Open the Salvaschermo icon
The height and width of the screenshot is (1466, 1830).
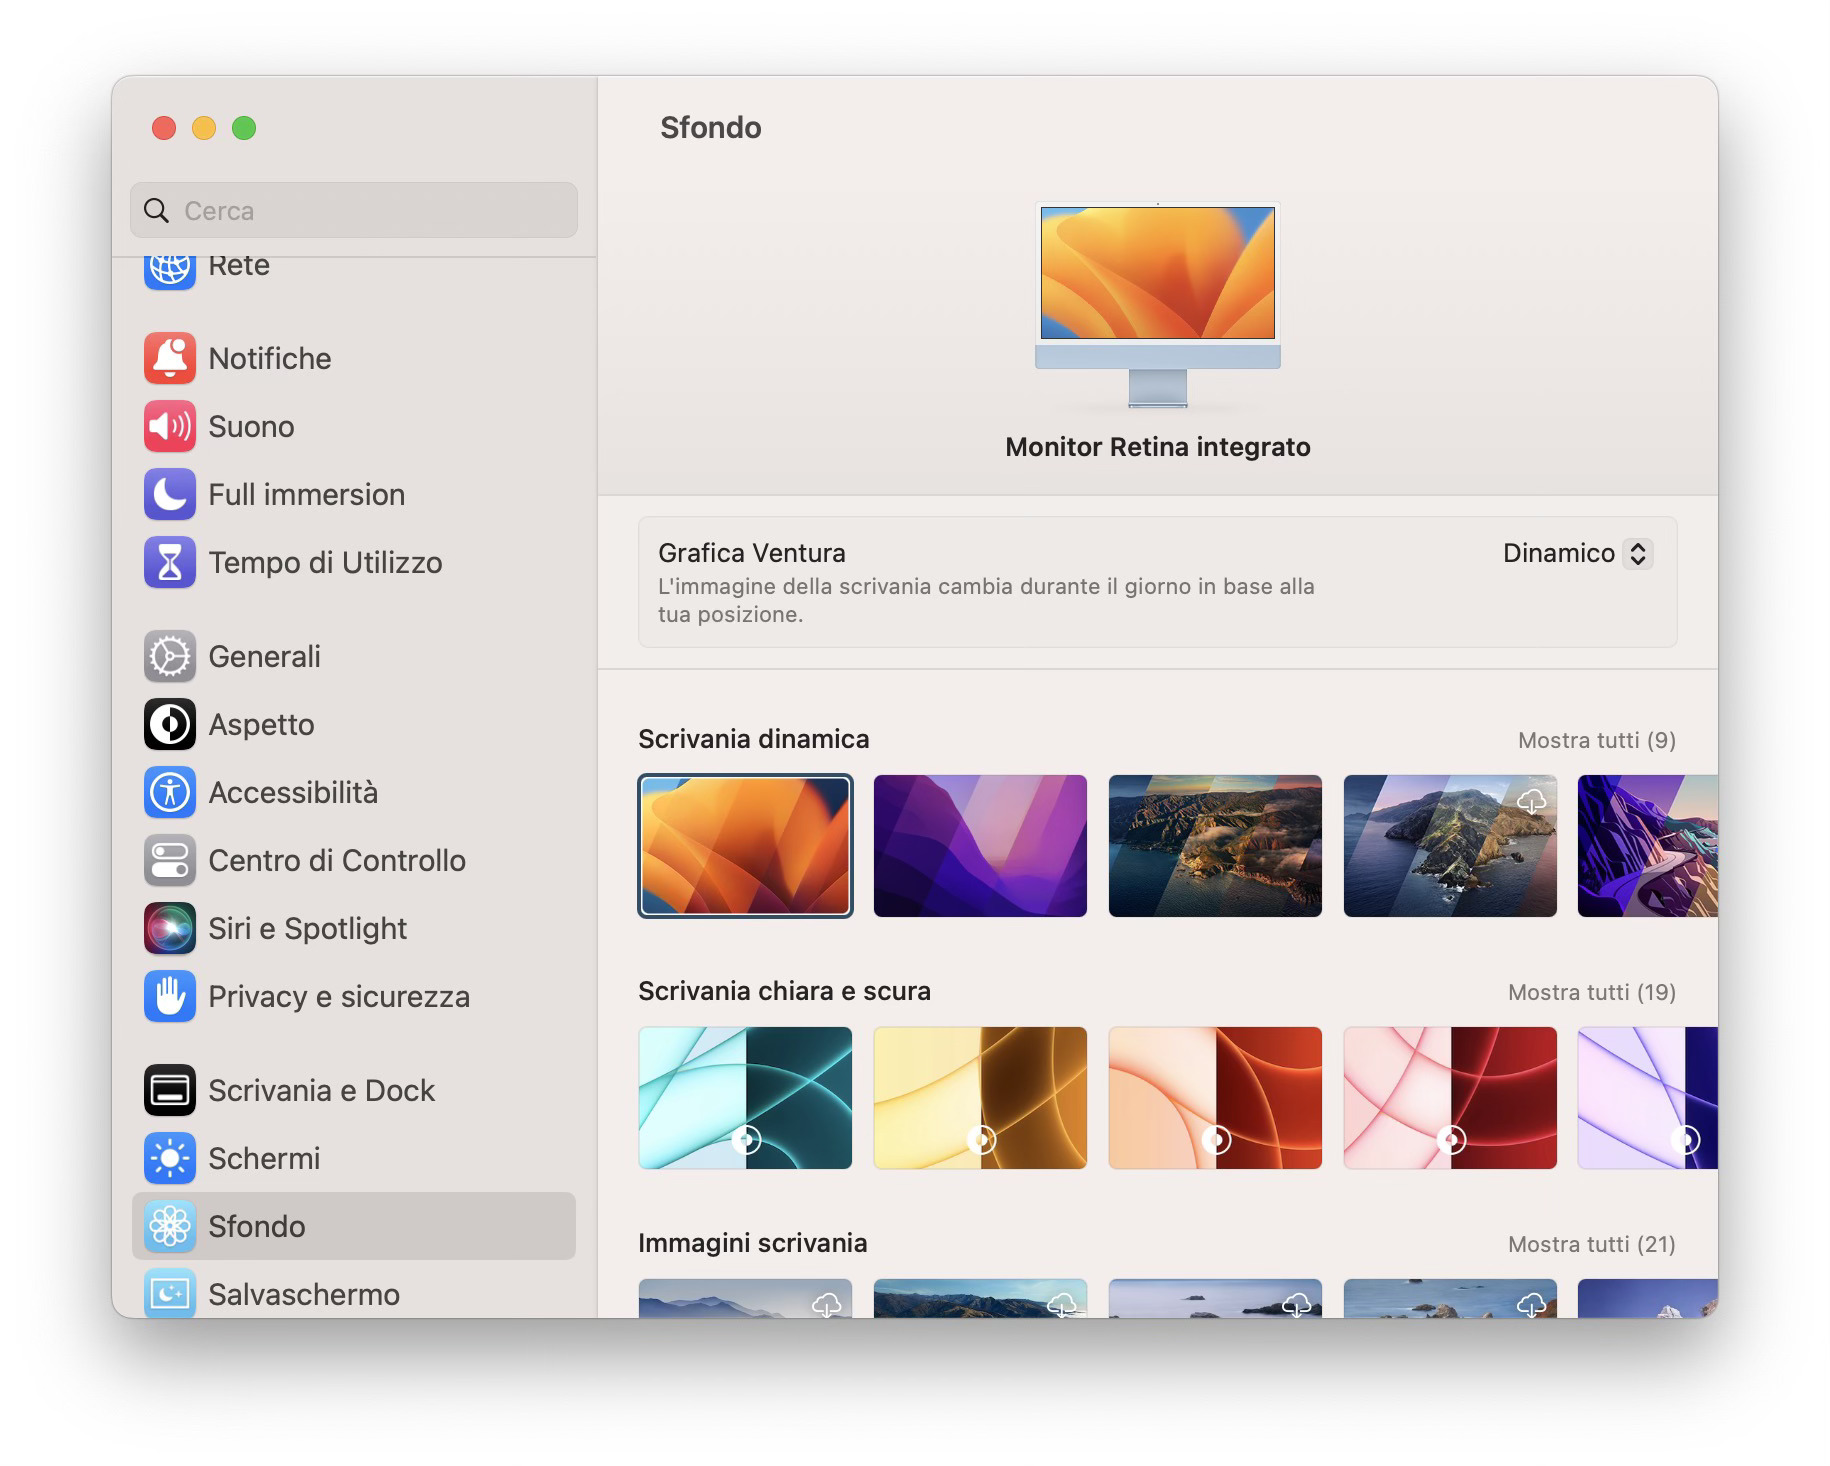169,1293
